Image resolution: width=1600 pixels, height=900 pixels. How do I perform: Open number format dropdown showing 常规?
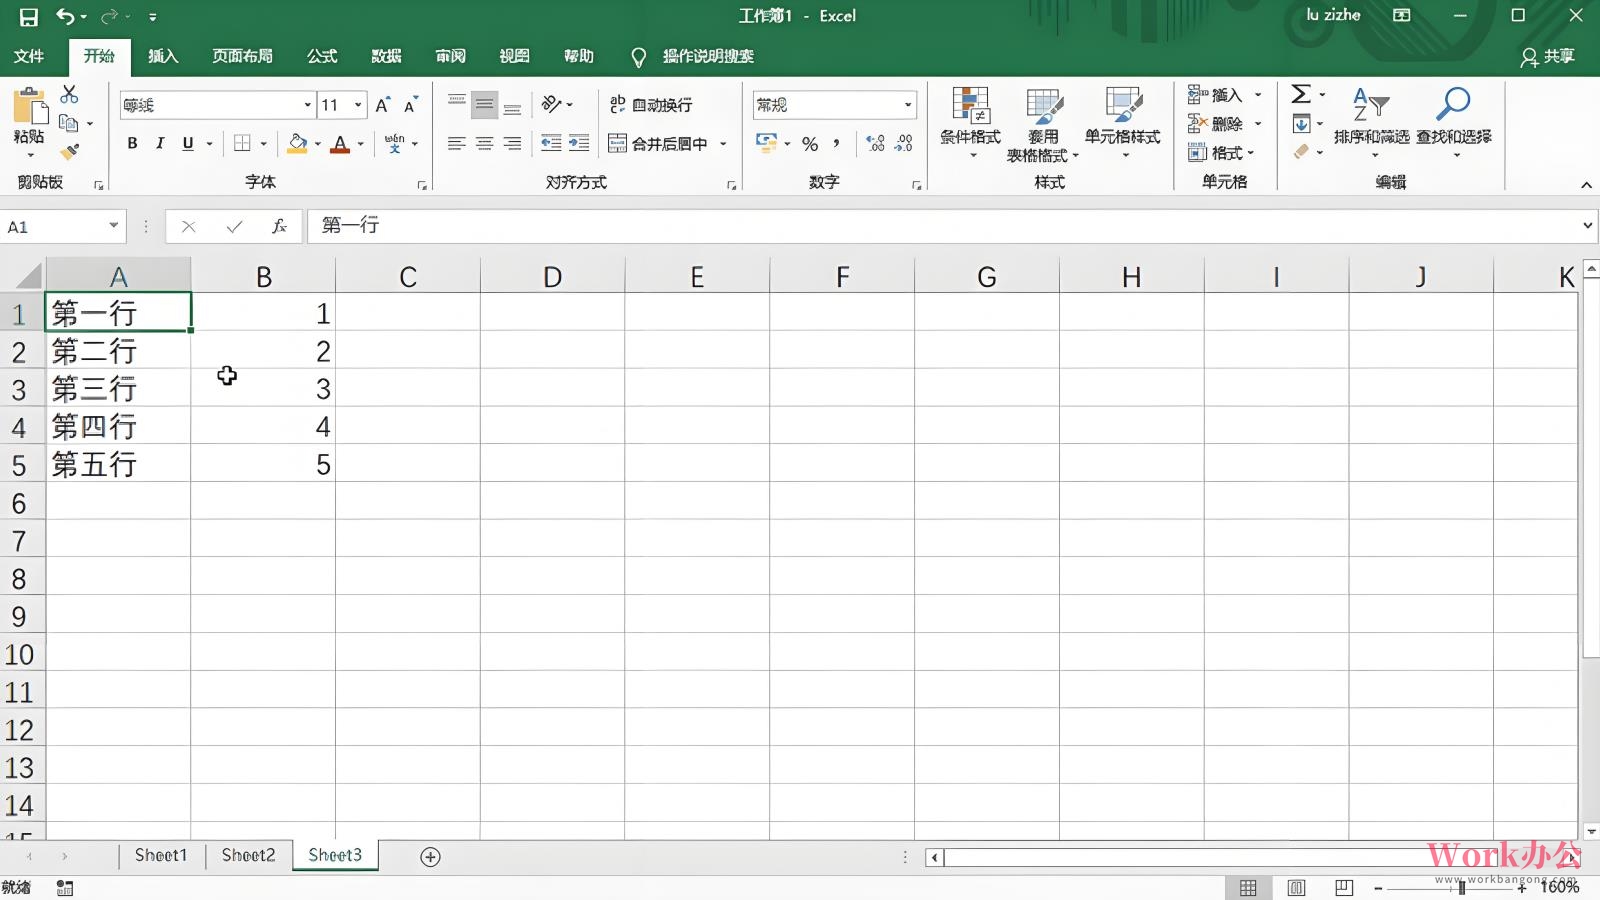point(908,105)
